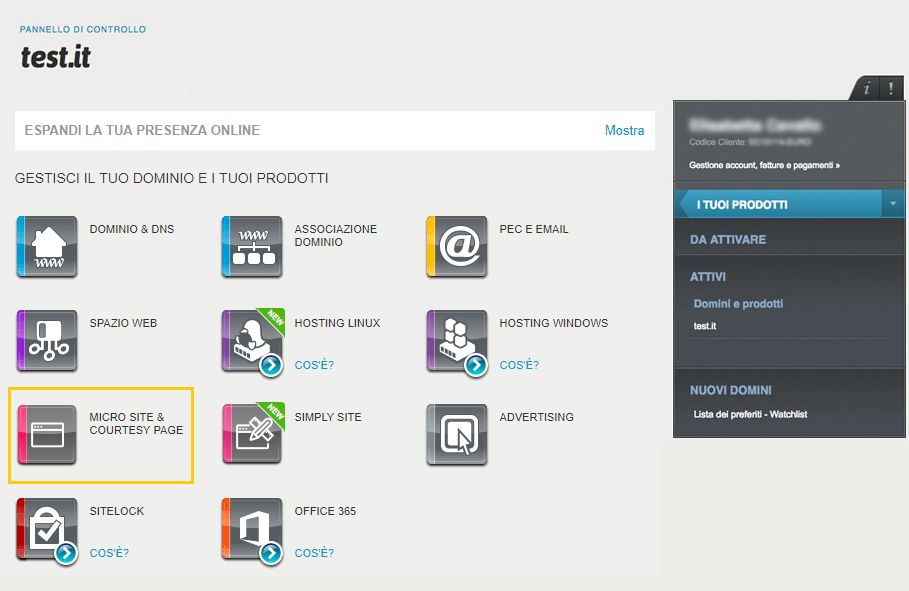Open the Hosting Windows icon
The width and height of the screenshot is (909, 591).
457,340
